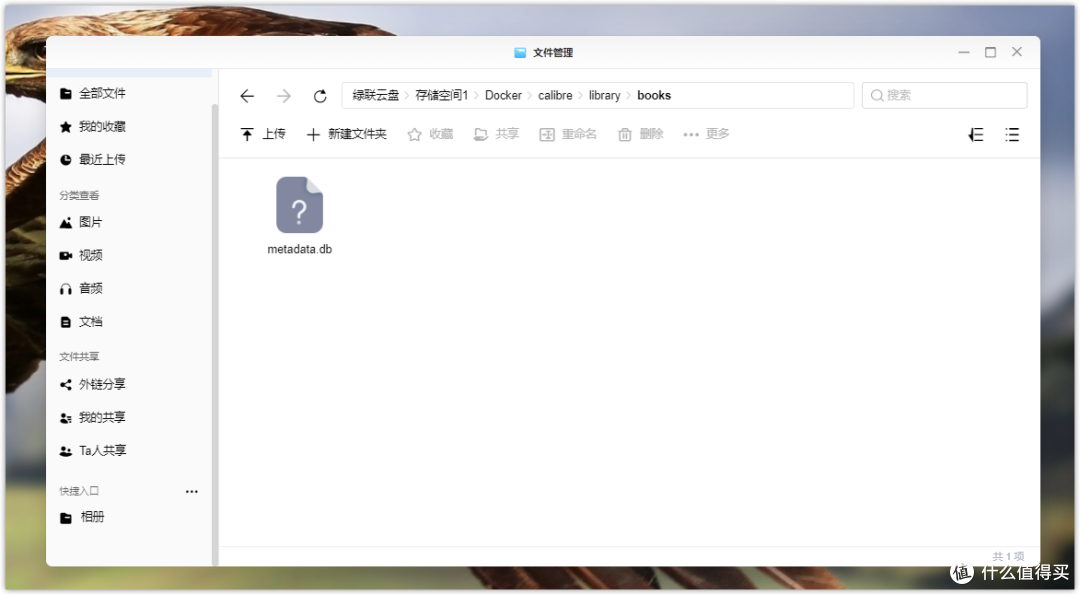Navigate to calibre in breadcrumb
This screenshot has width=1080, height=595.
pos(555,96)
